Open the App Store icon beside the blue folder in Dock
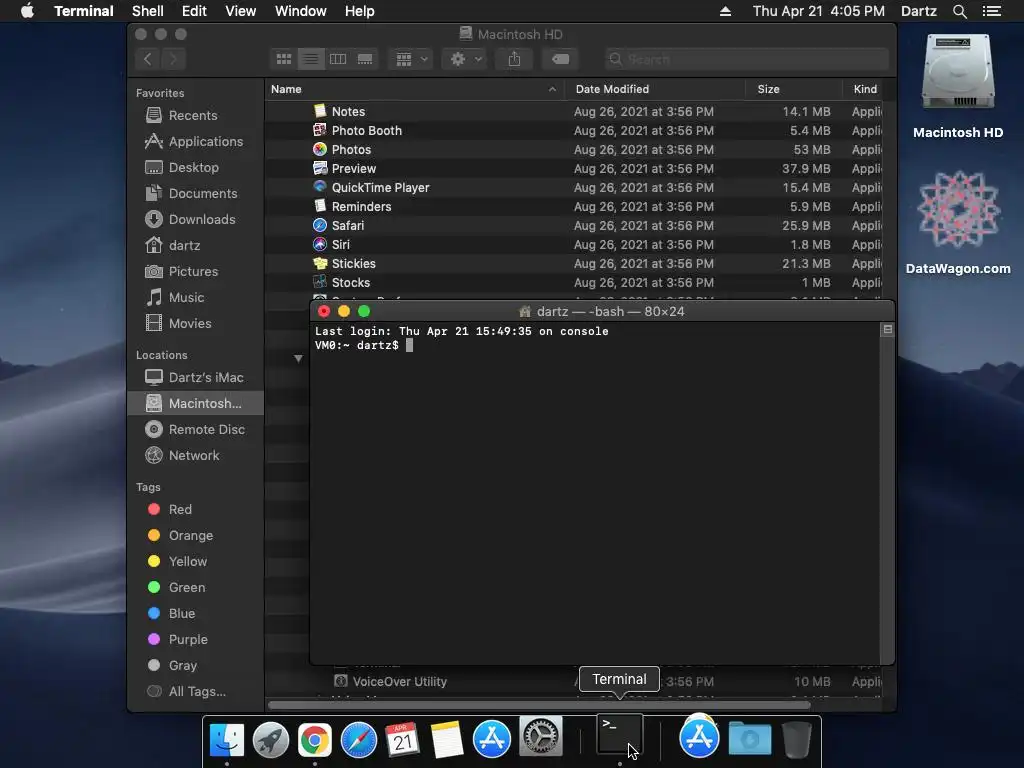Screen dimensions: 1024x768 tap(699, 737)
